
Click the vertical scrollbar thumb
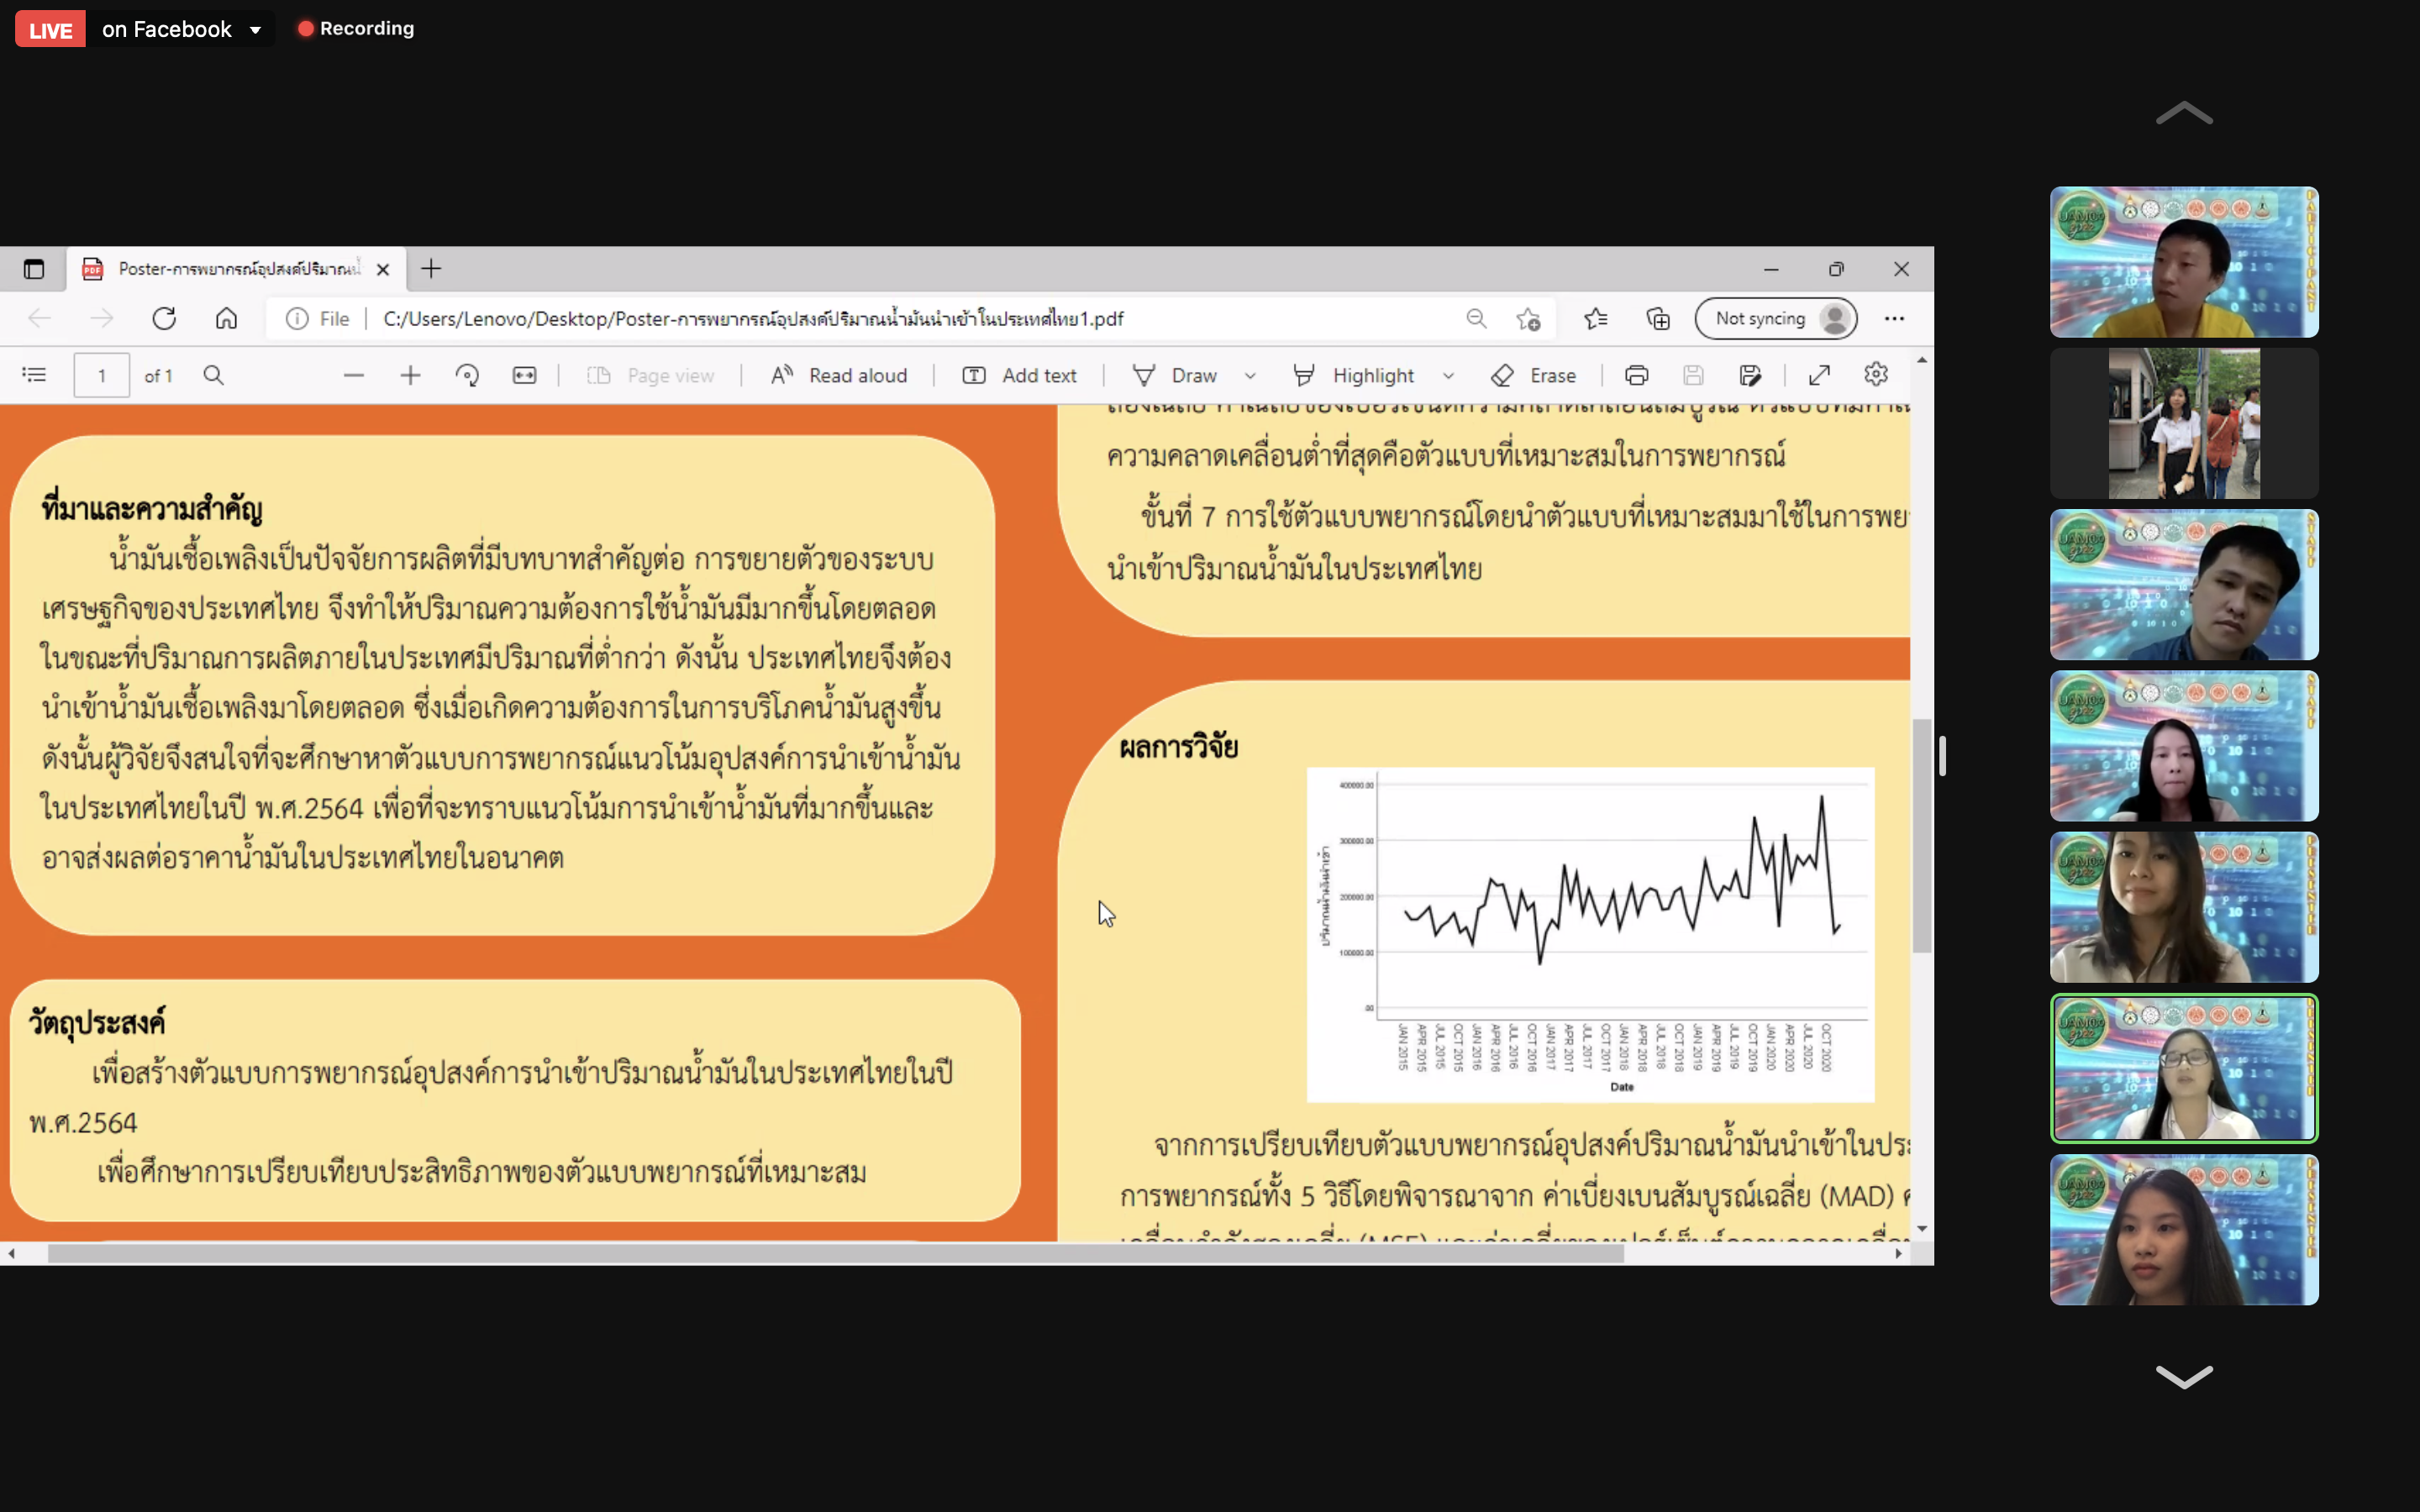pyautogui.click(x=1921, y=835)
